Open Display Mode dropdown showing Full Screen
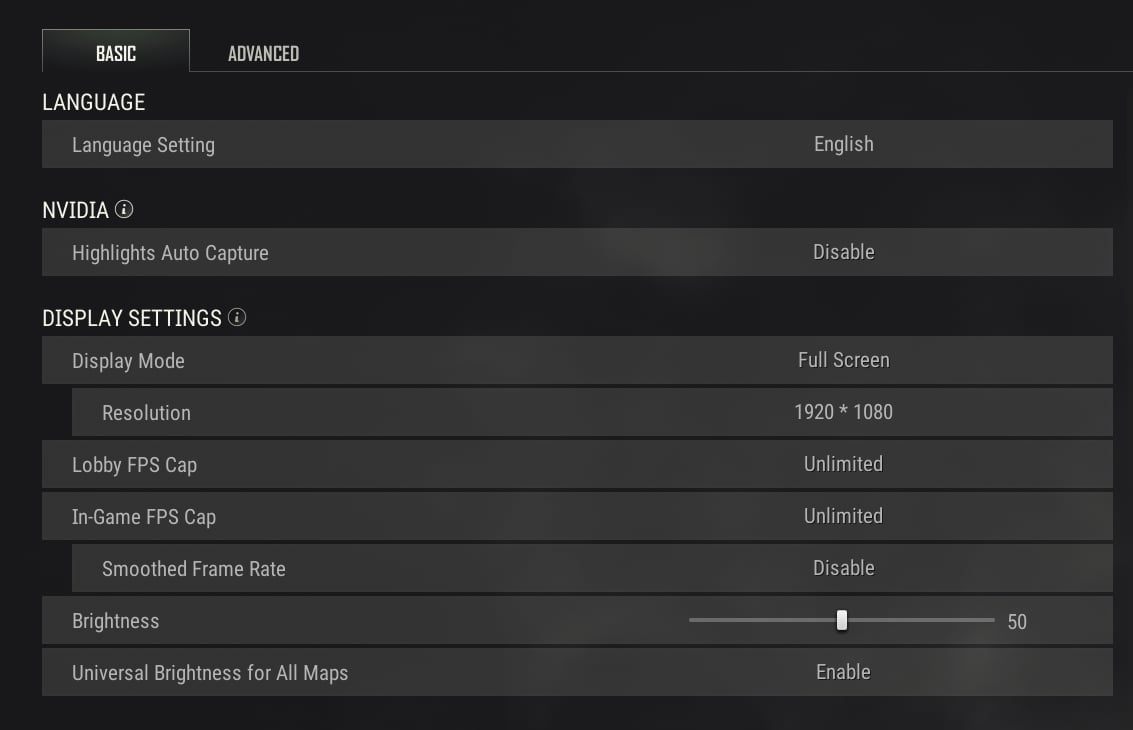1133x730 pixels. coord(843,360)
